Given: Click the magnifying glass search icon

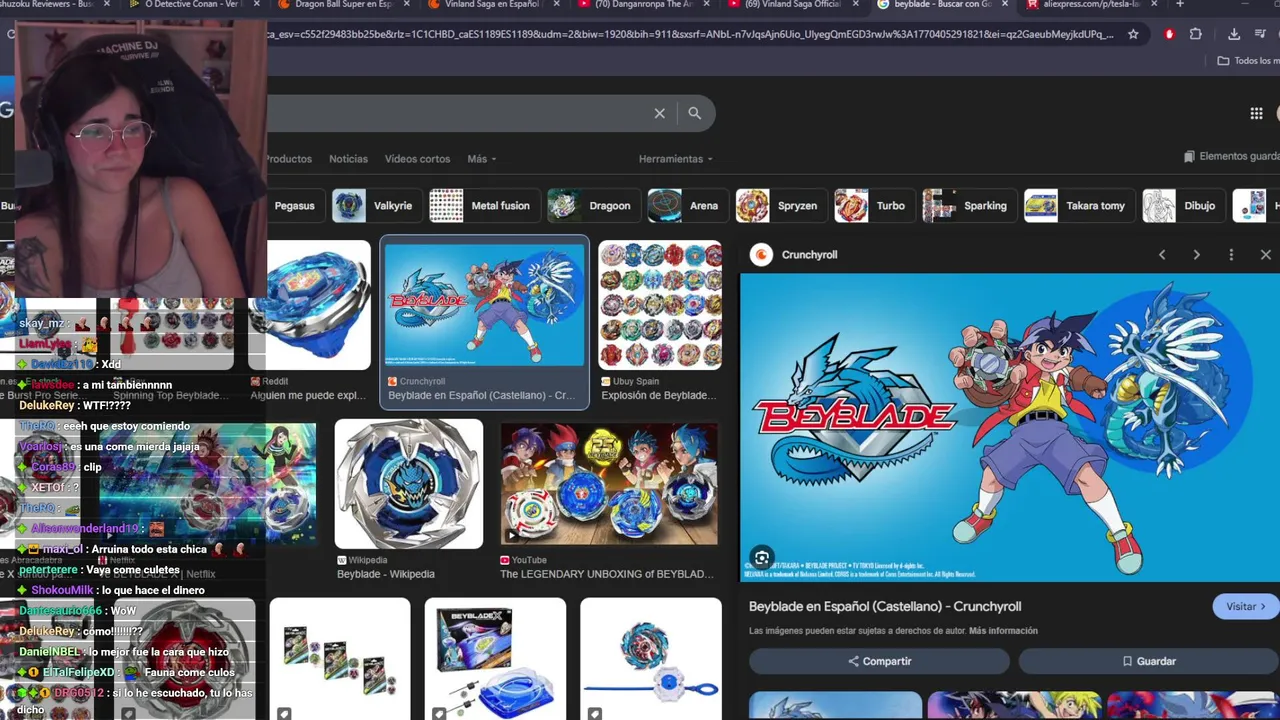Looking at the screenshot, I should (x=694, y=113).
